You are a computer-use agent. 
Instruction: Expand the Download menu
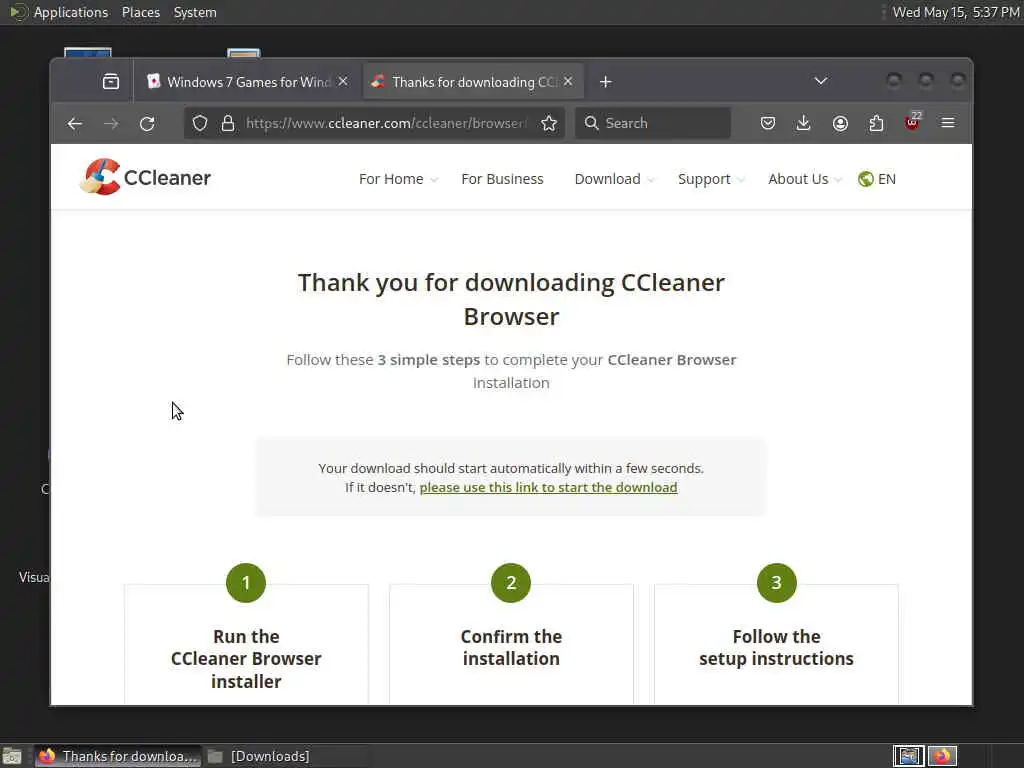click(x=614, y=179)
